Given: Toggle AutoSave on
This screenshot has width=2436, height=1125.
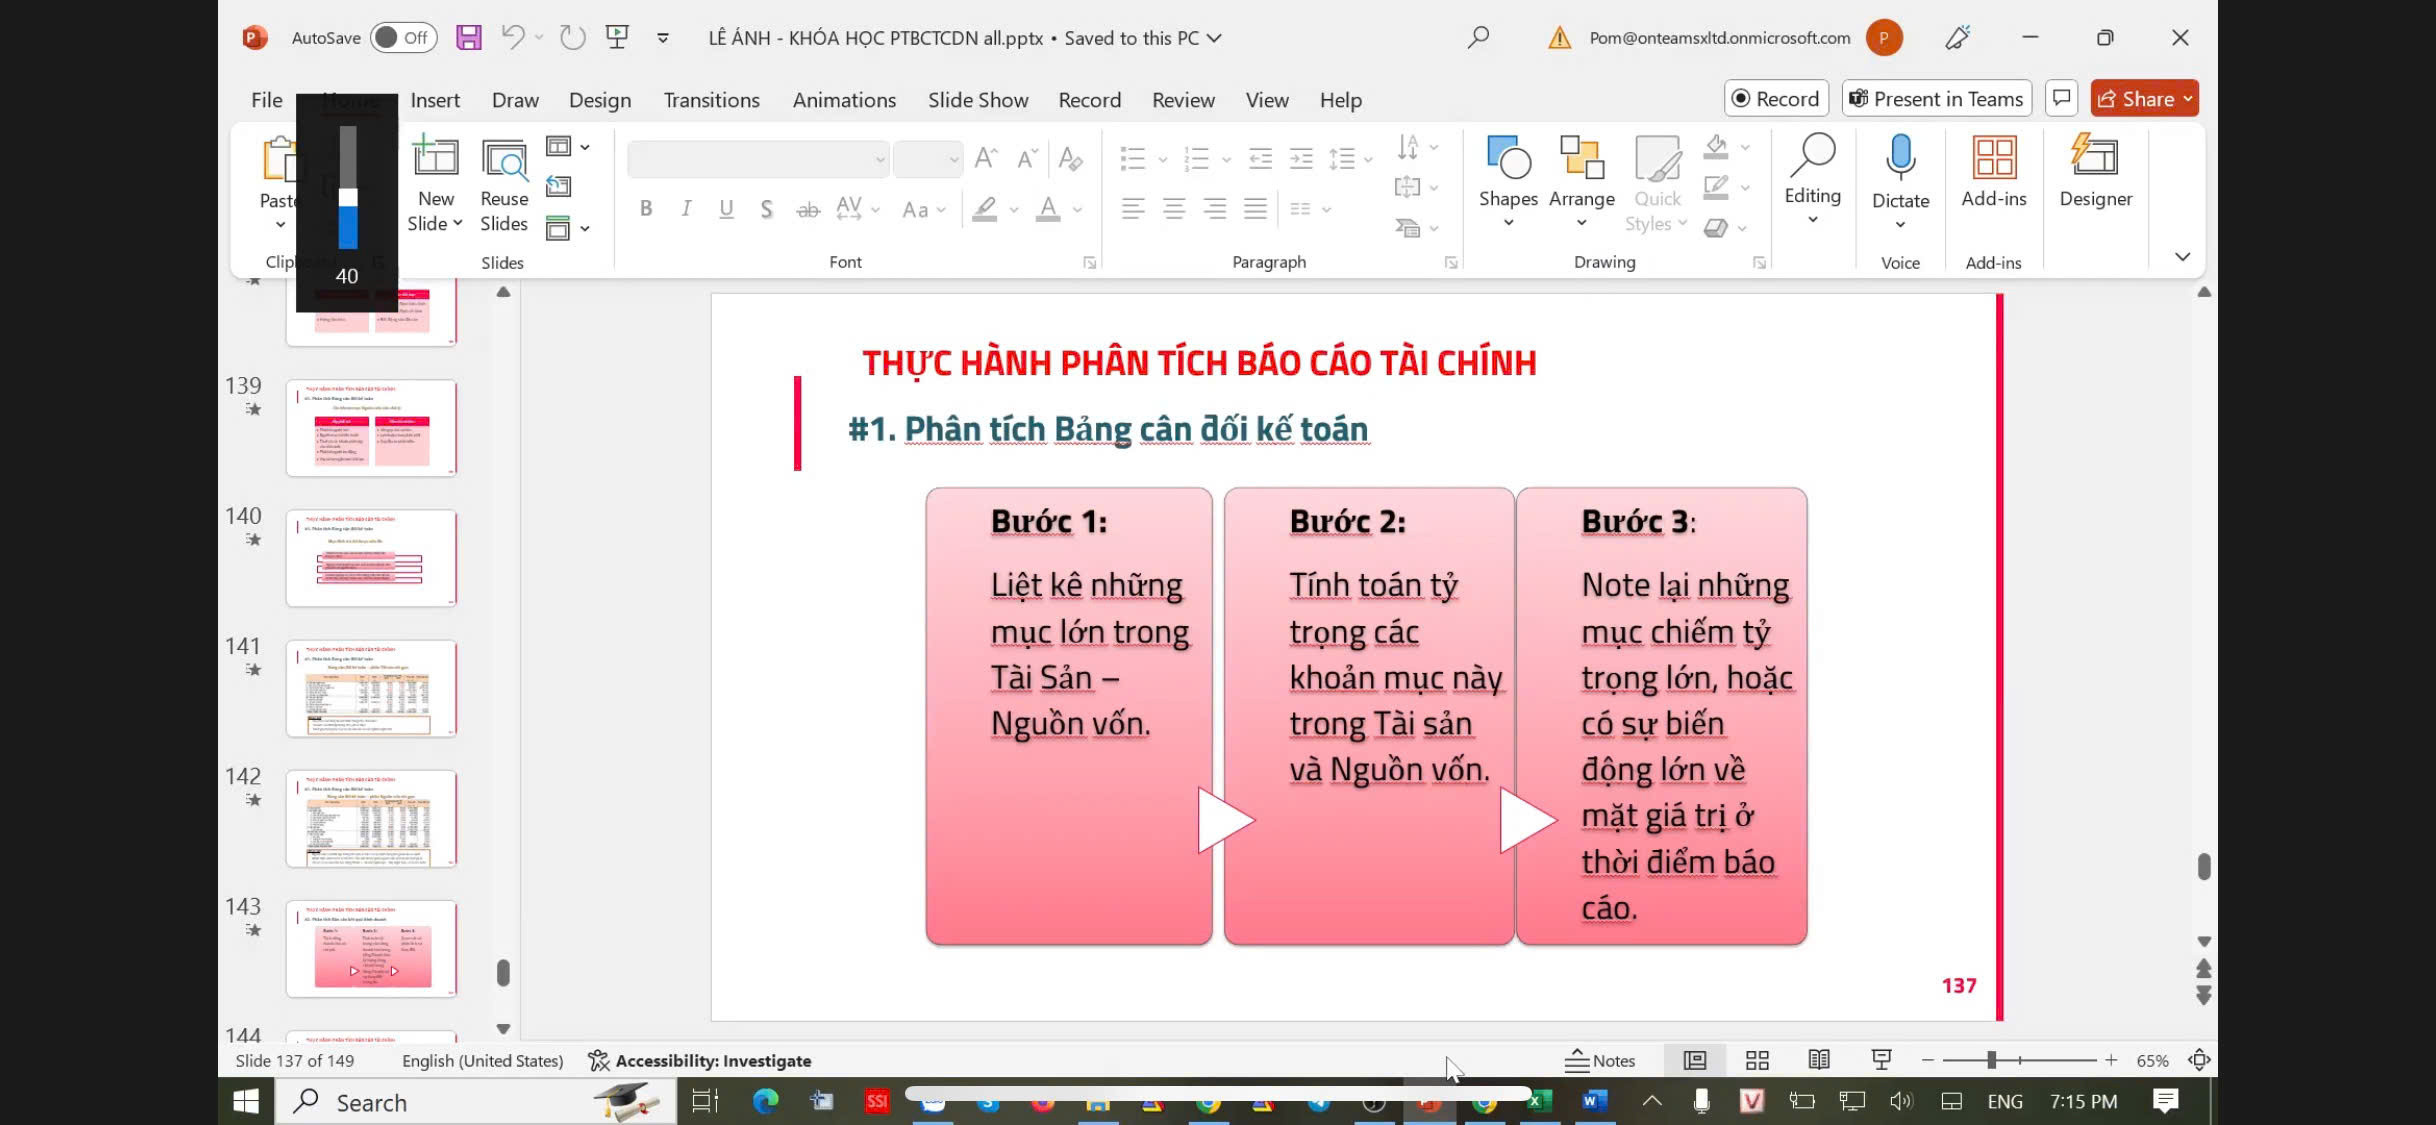Looking at the screenshot, I should [x=403, y=38].
